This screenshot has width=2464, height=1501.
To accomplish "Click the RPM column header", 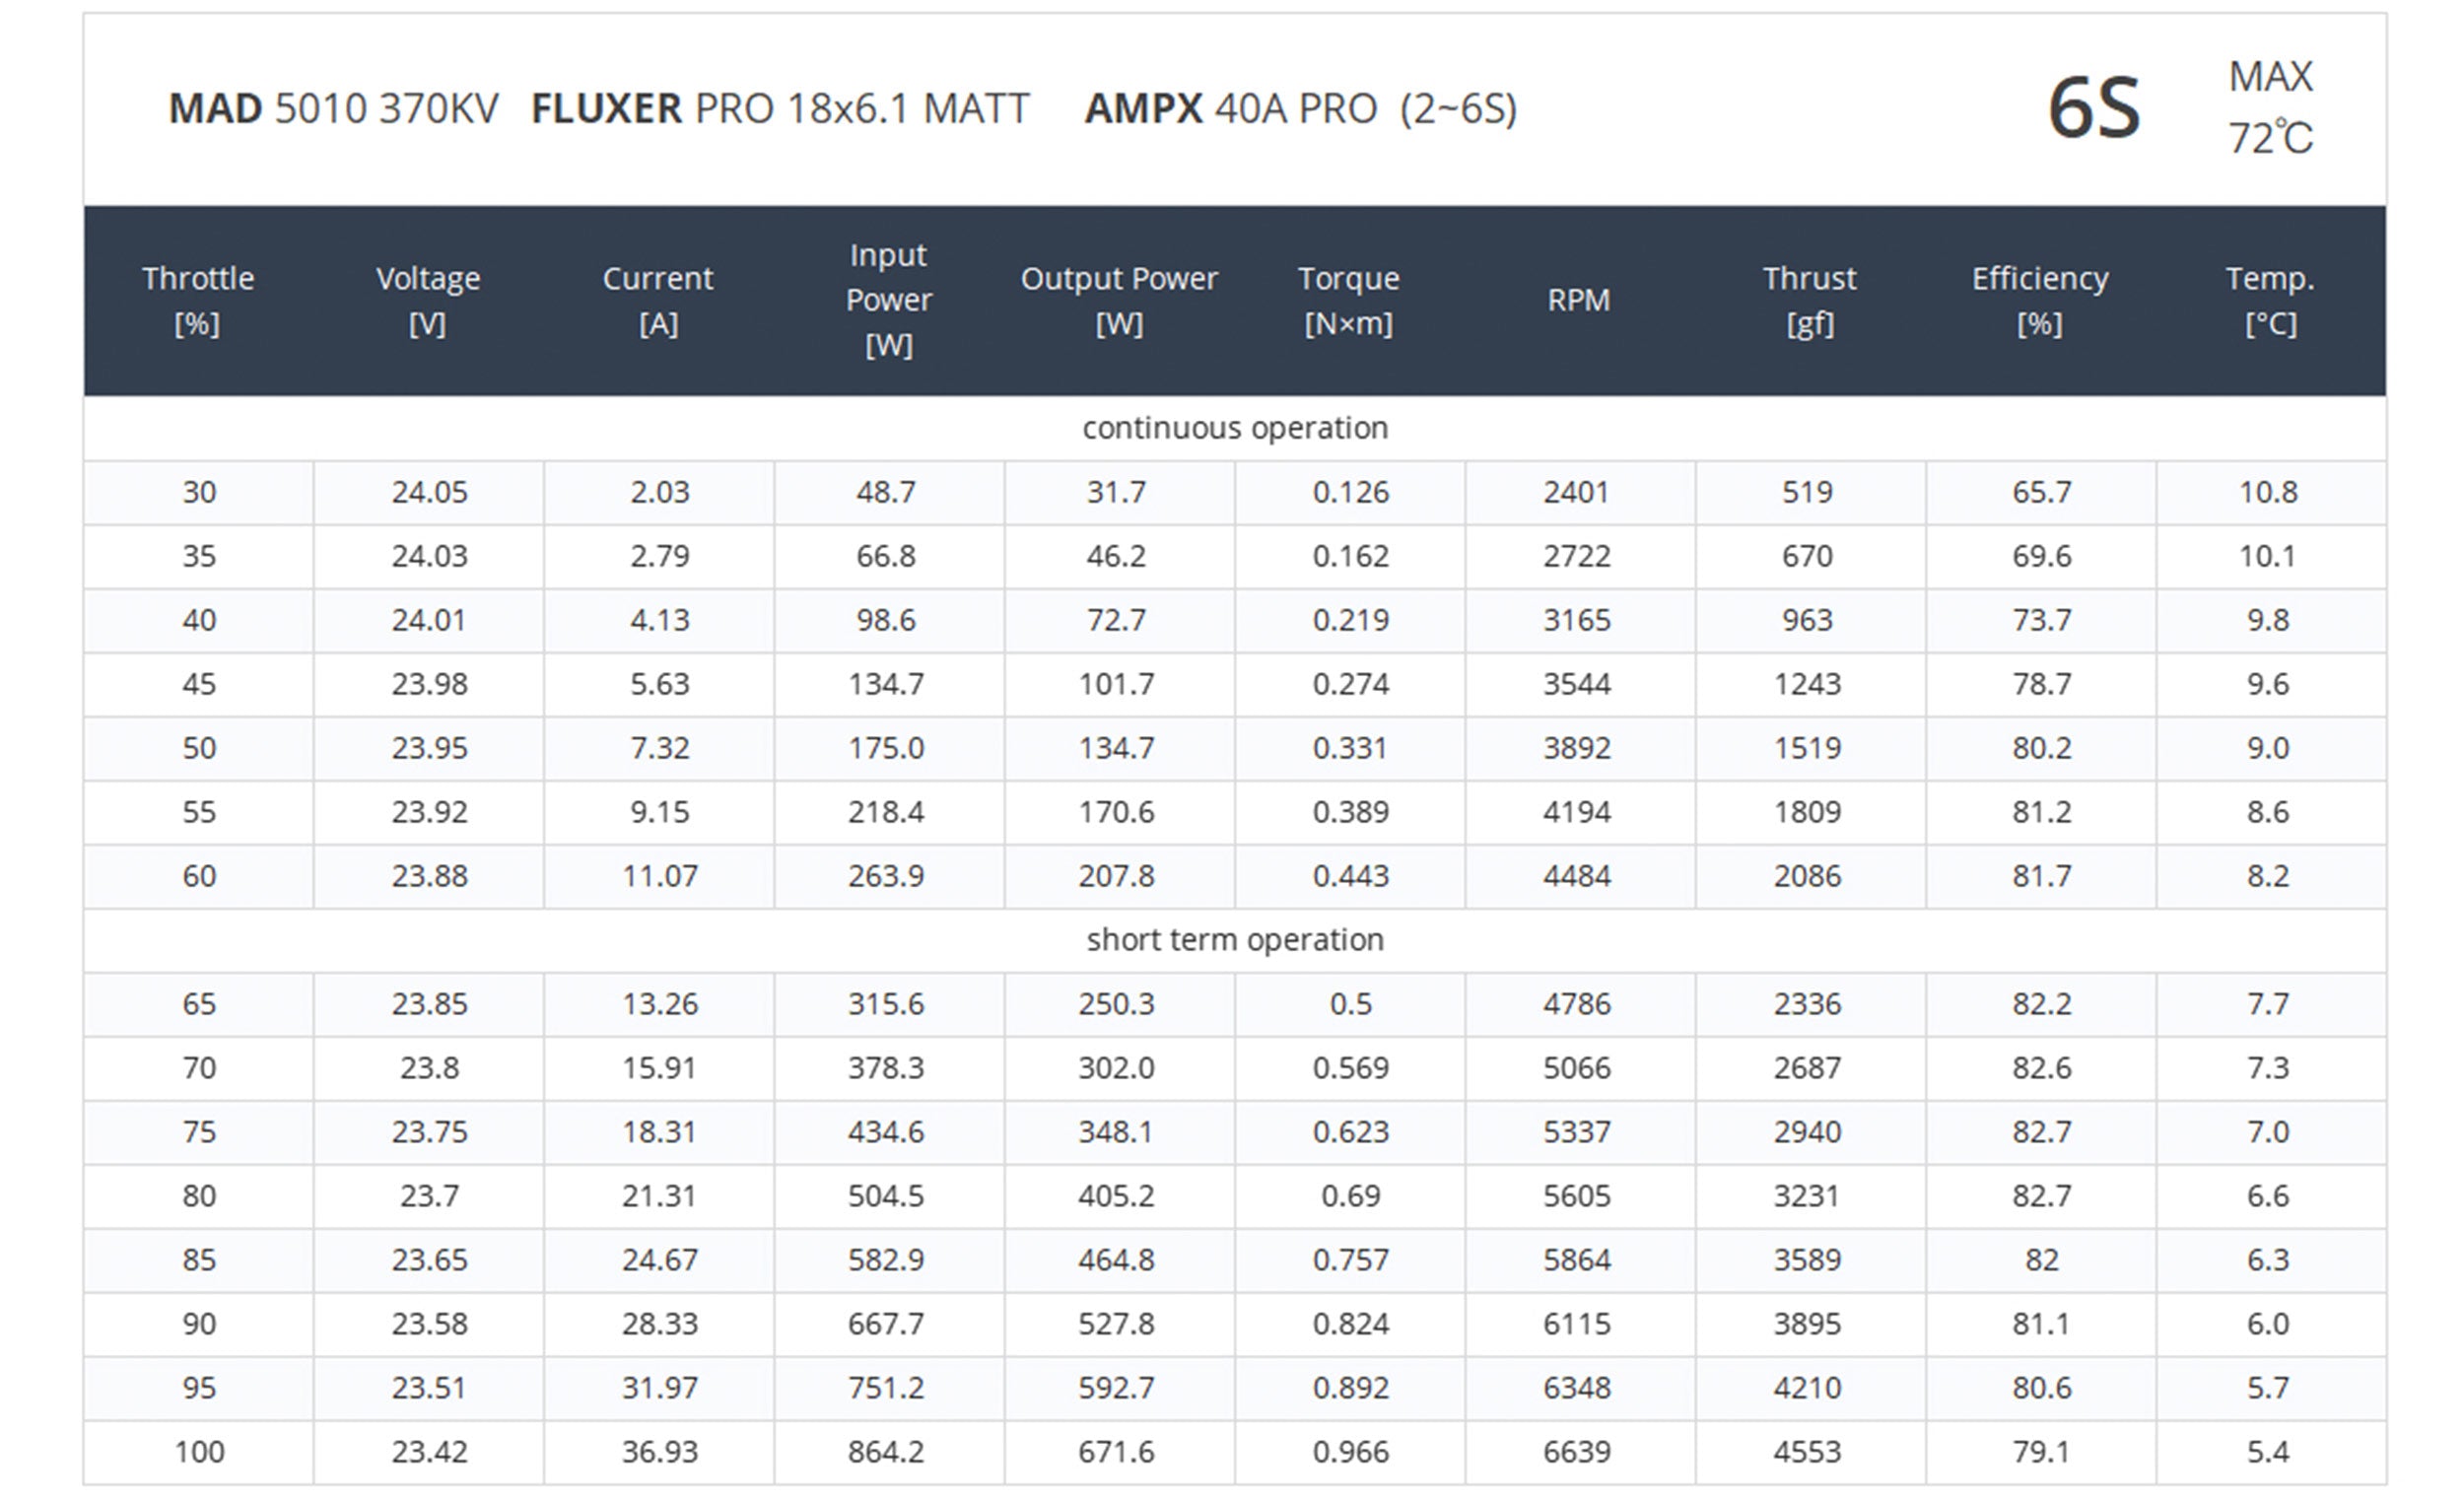I will tap(1579, 300).
